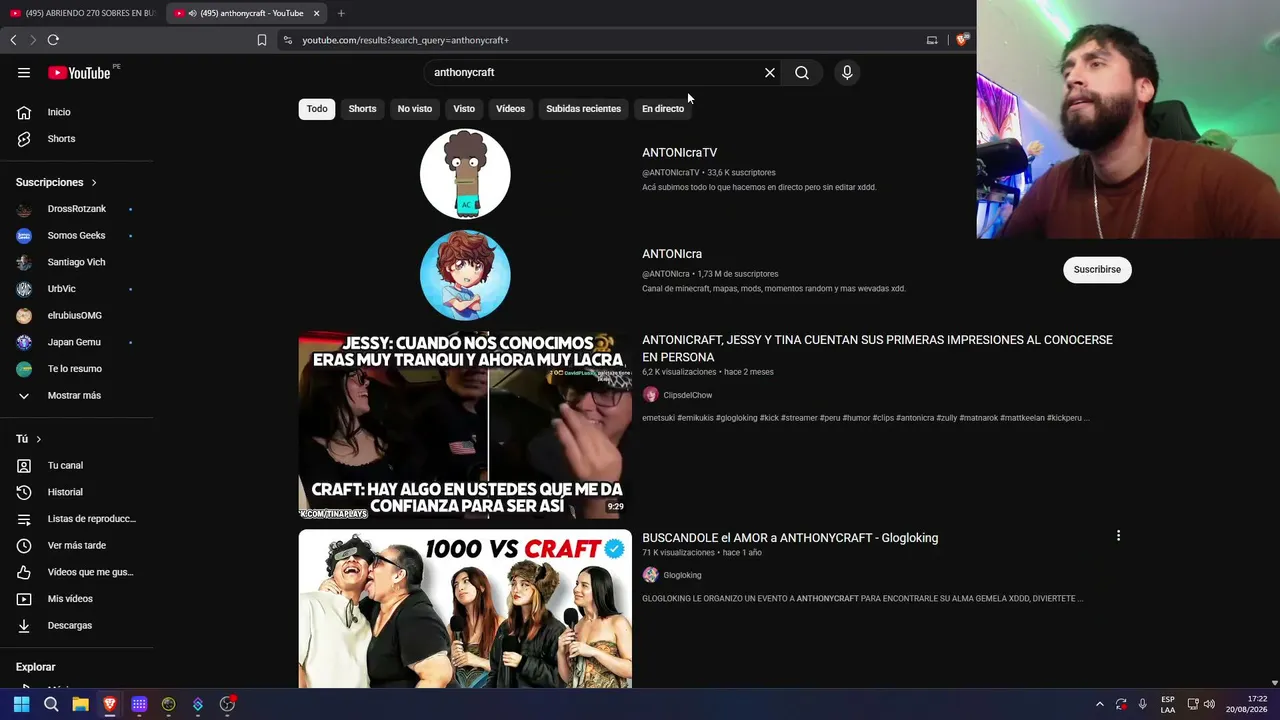Image resolution: width=1280 pixels, height=720 pixels.
Task: Select the Videos filter chip
Action: tap(510, 109)
